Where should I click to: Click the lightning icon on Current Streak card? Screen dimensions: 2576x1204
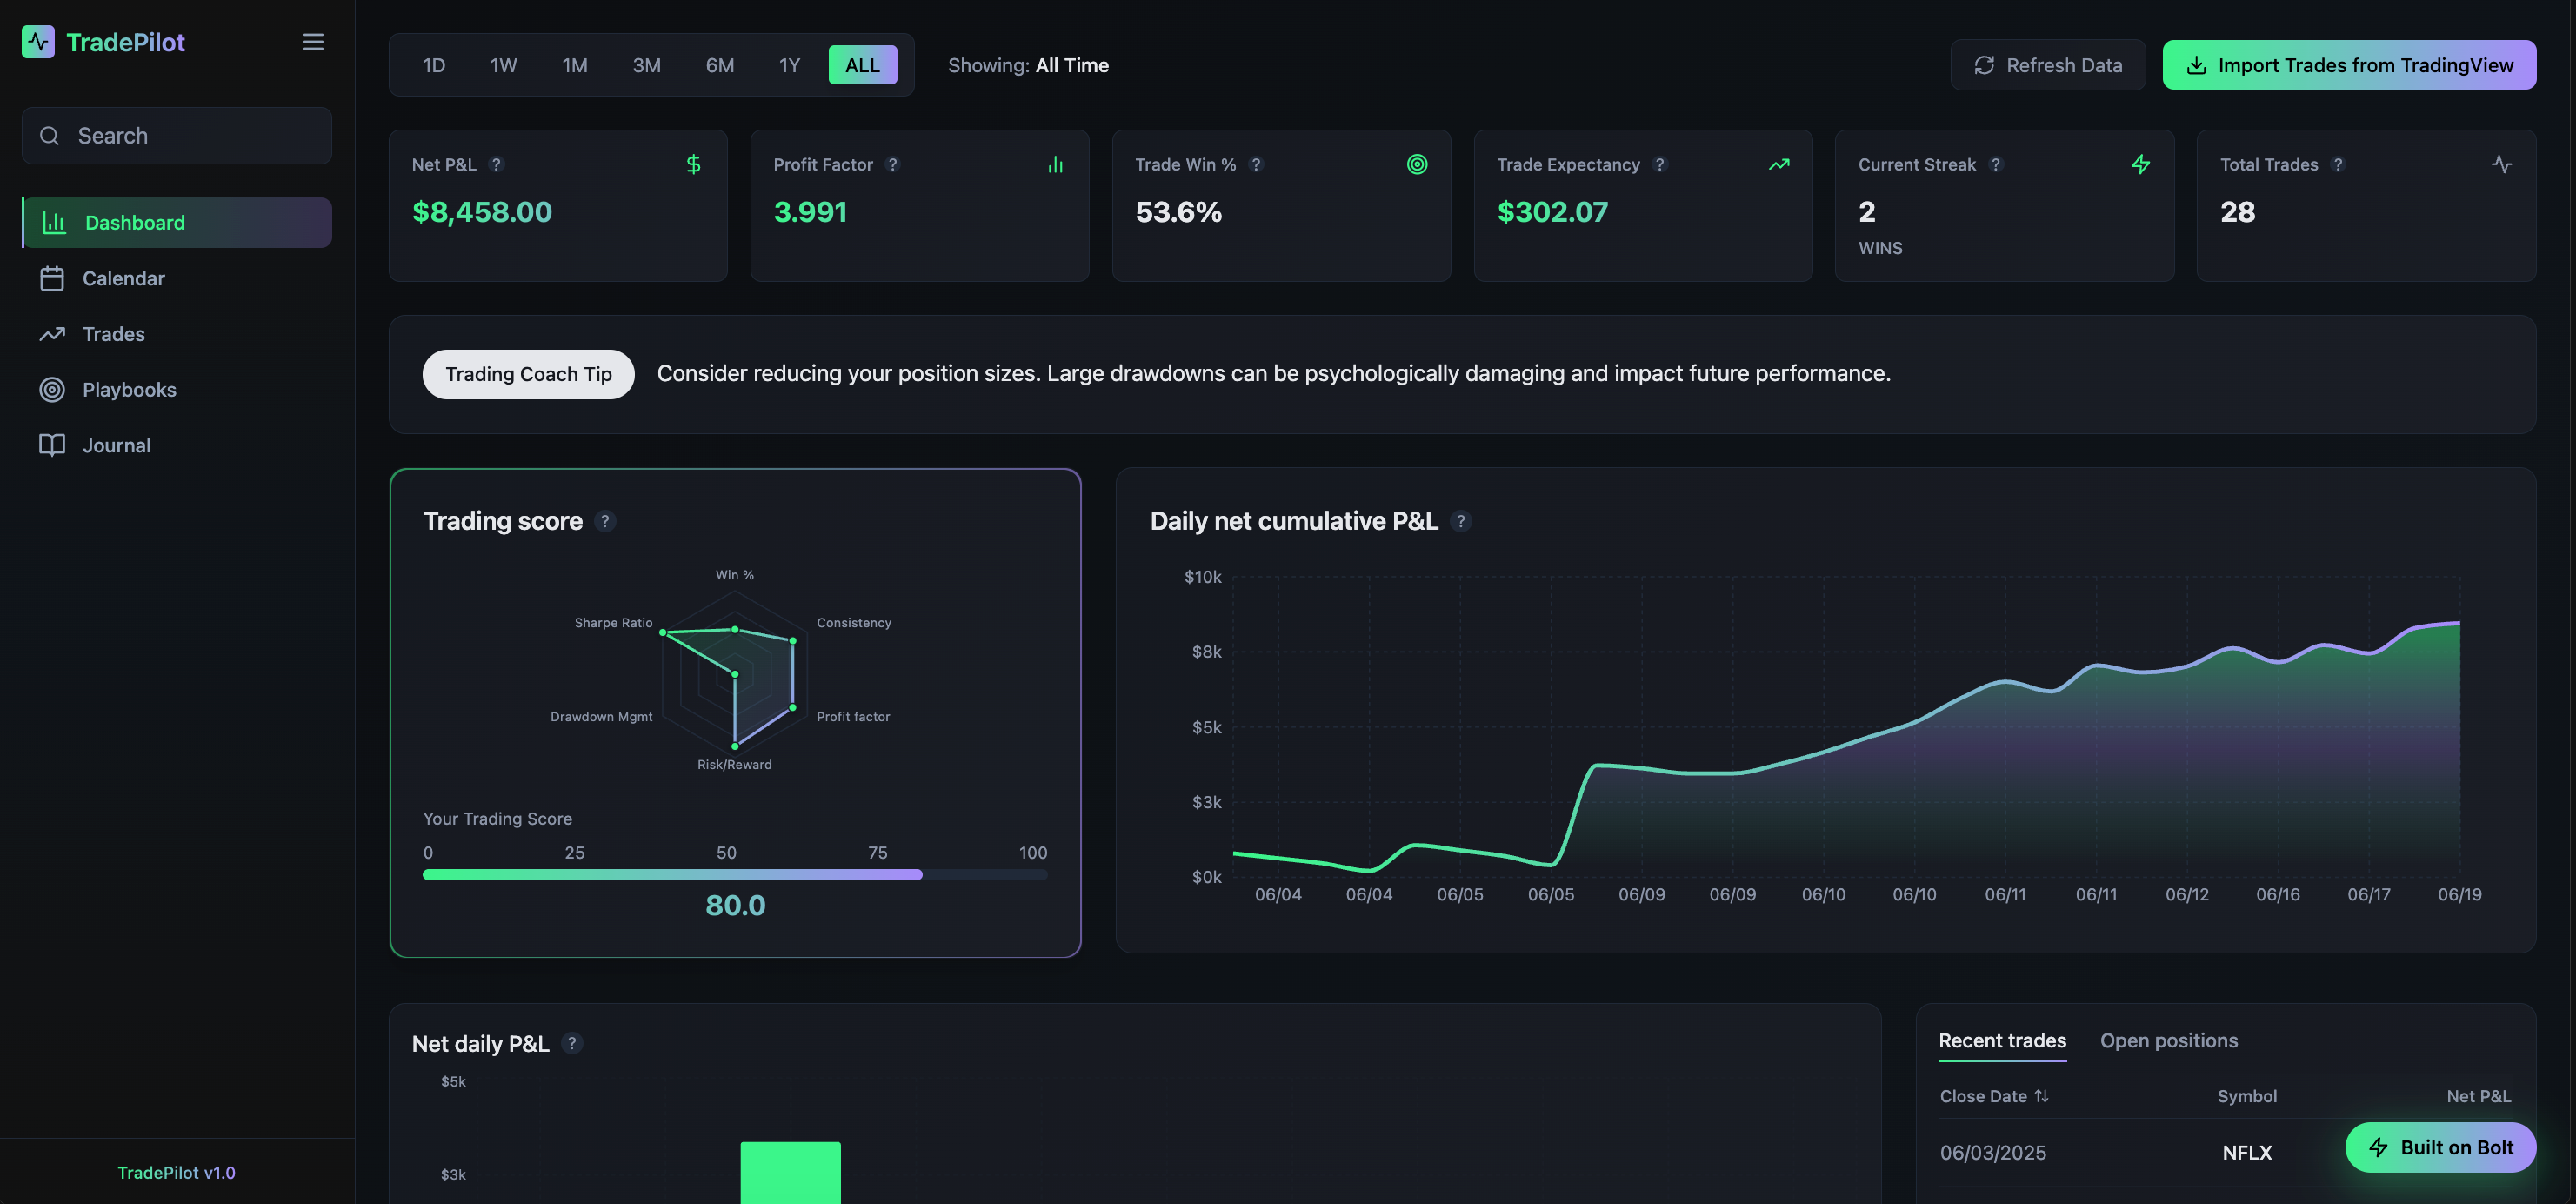[x=2141, y=164]
